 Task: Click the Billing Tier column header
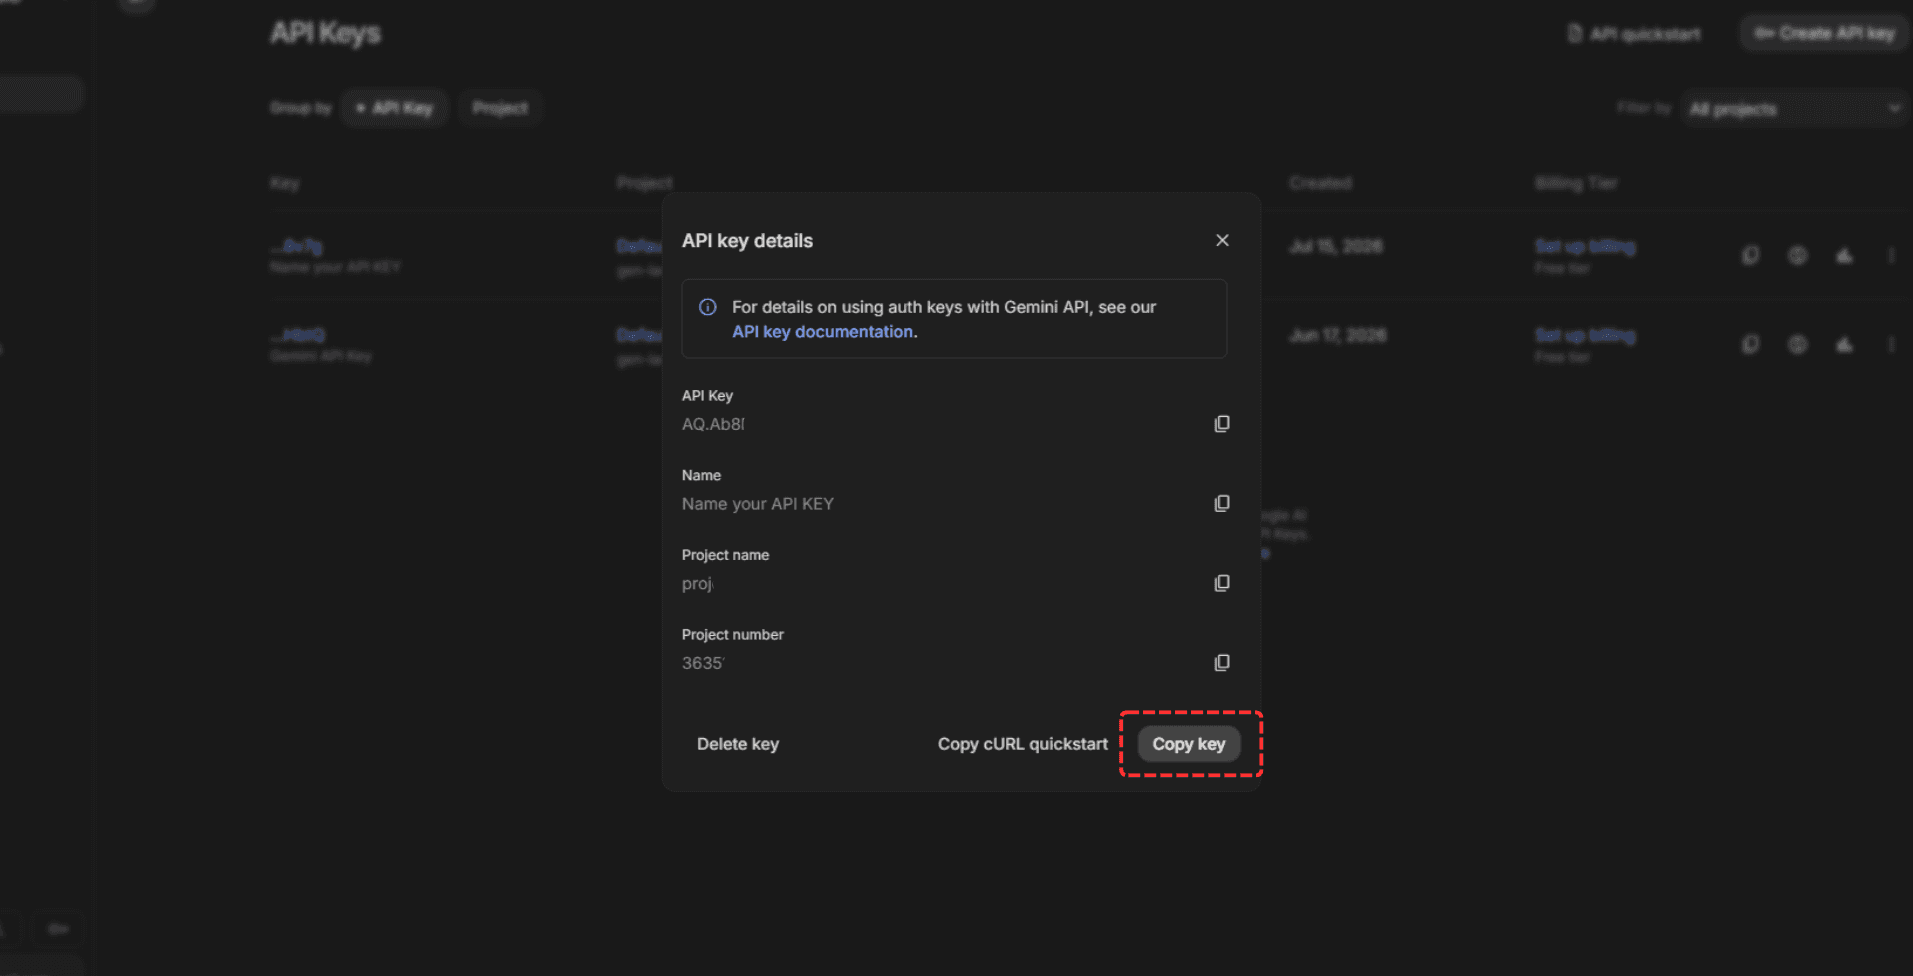click(x=1576, y=183)
